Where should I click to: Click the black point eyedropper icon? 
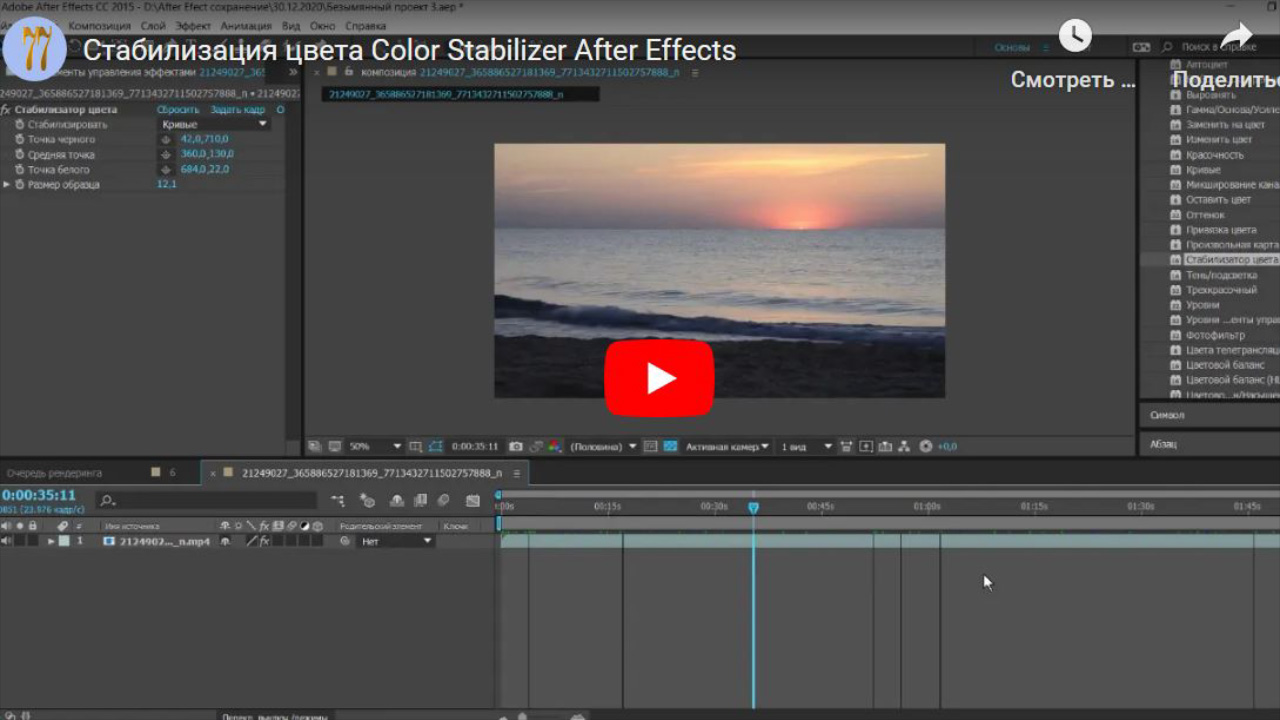click(x=166, y=139)
